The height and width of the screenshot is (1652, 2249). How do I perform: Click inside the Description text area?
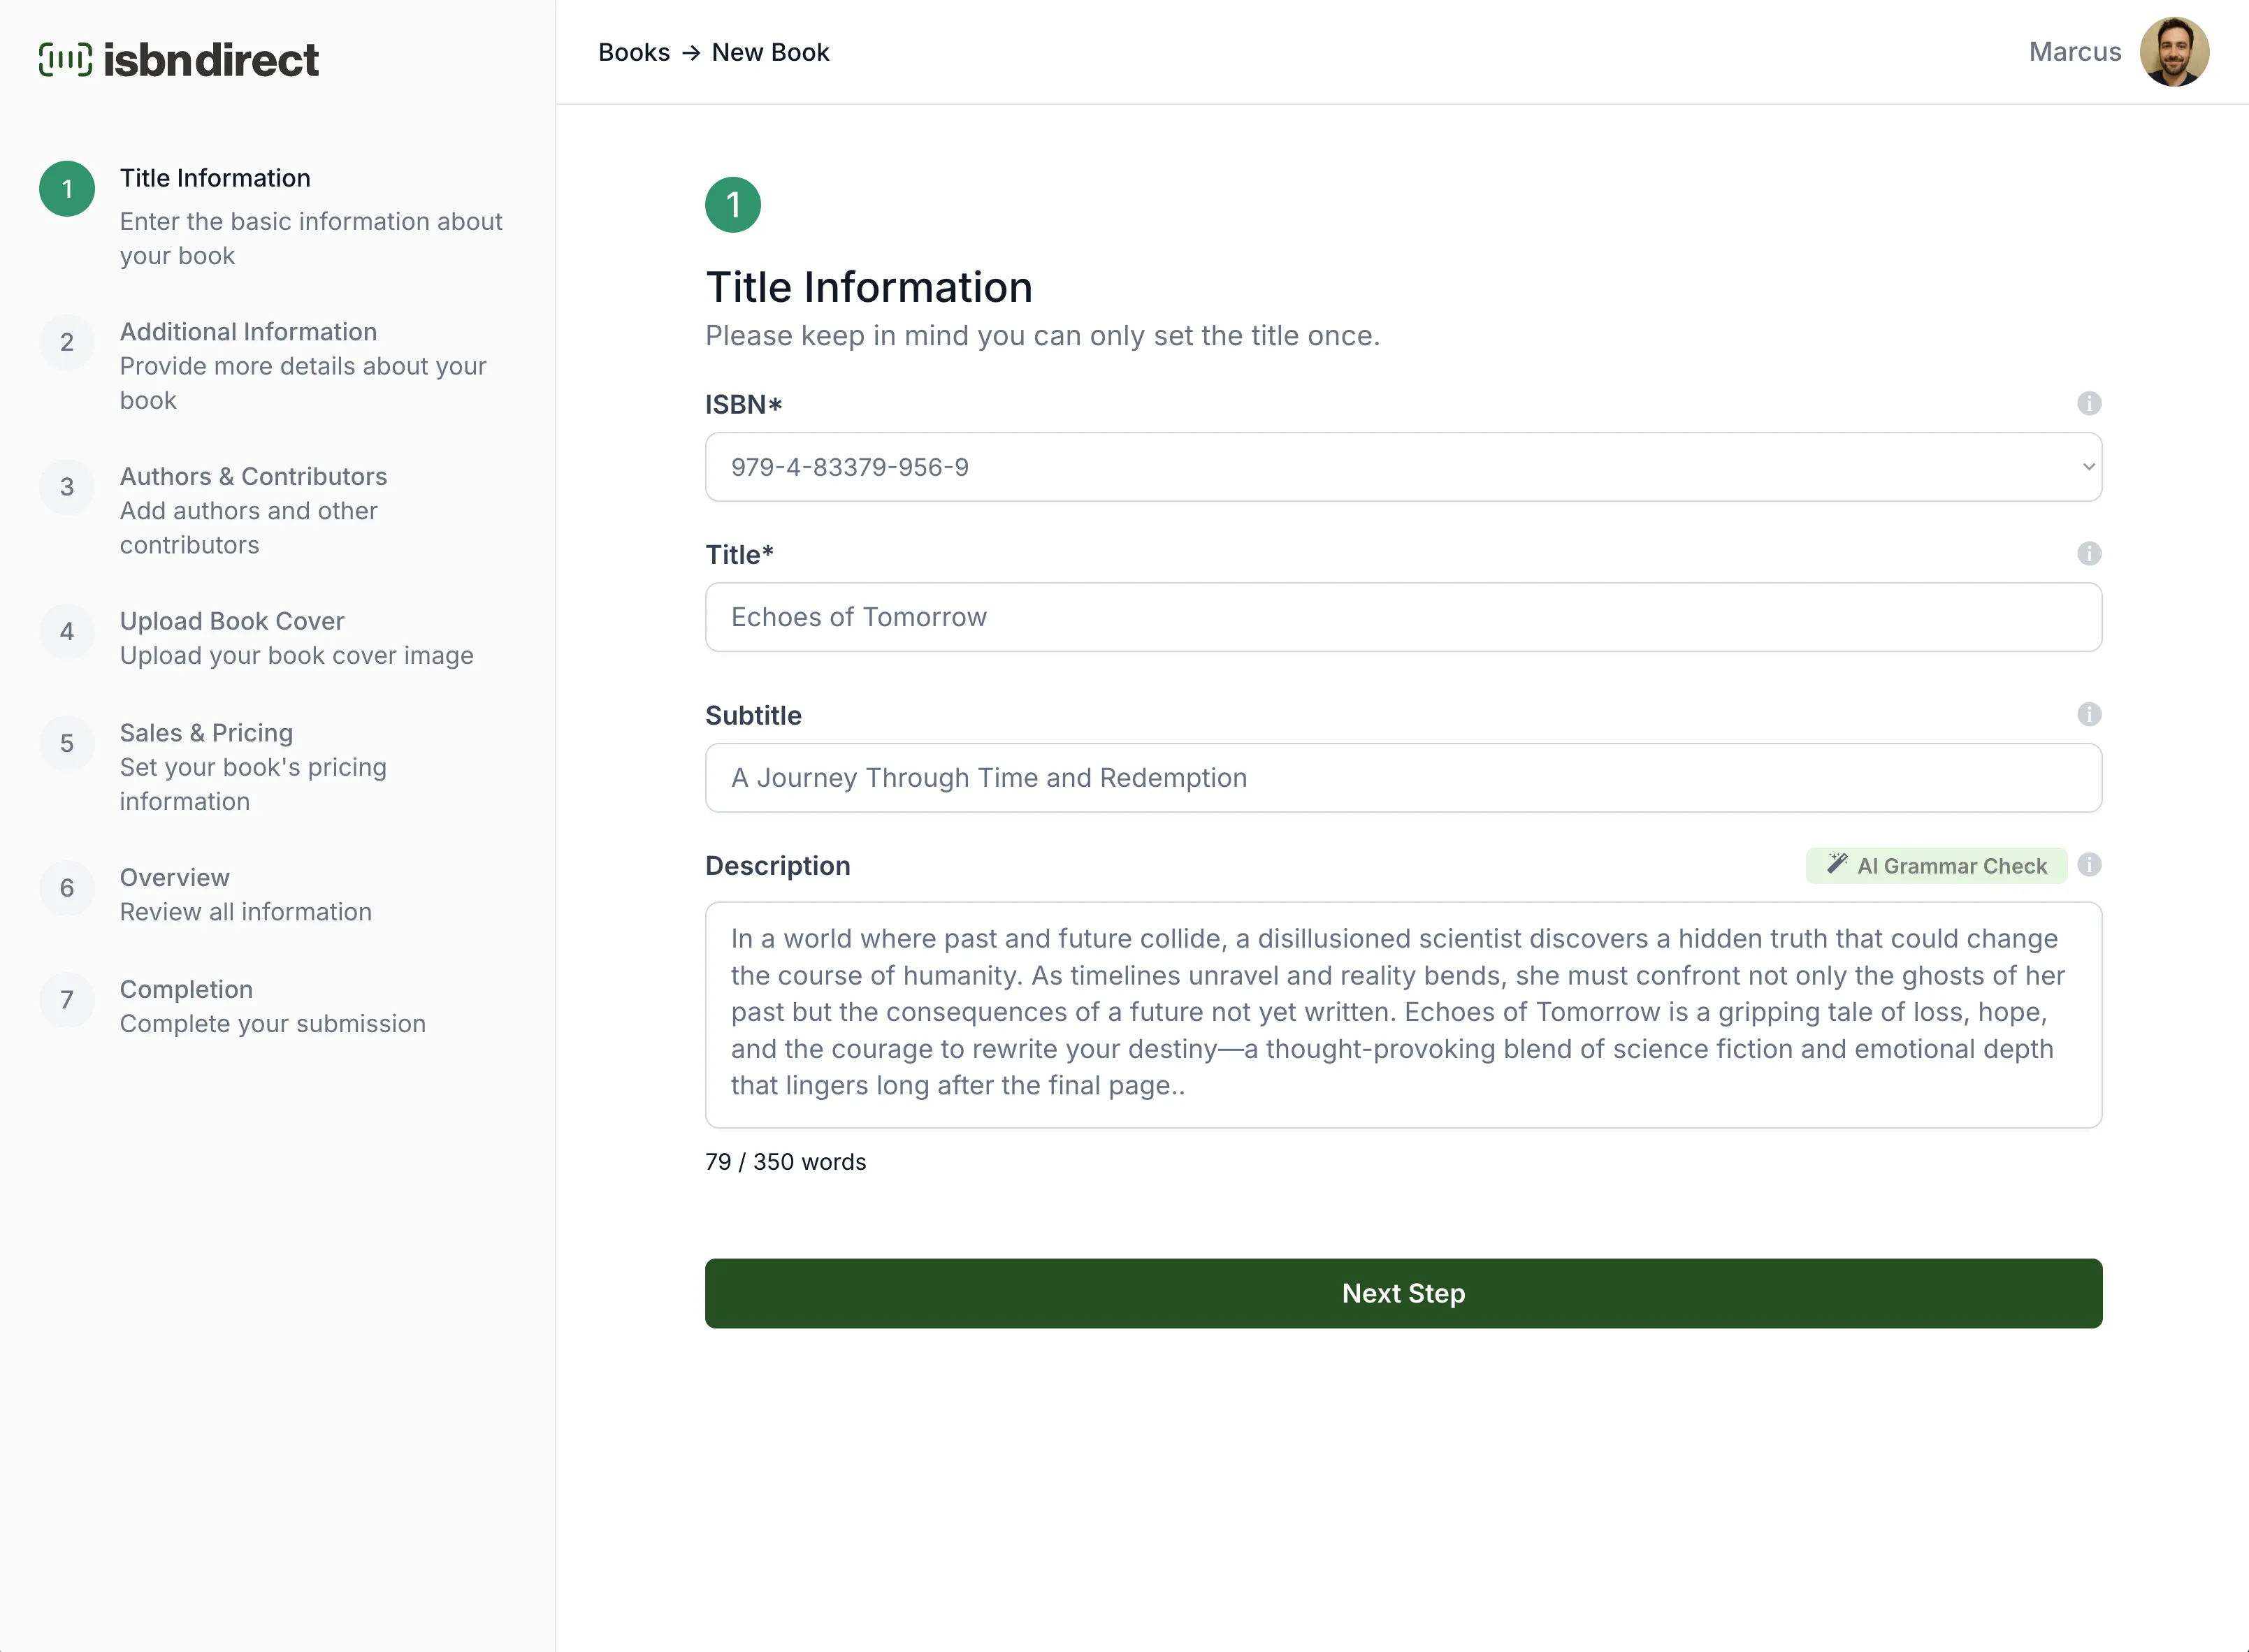click(1402, 1014)
